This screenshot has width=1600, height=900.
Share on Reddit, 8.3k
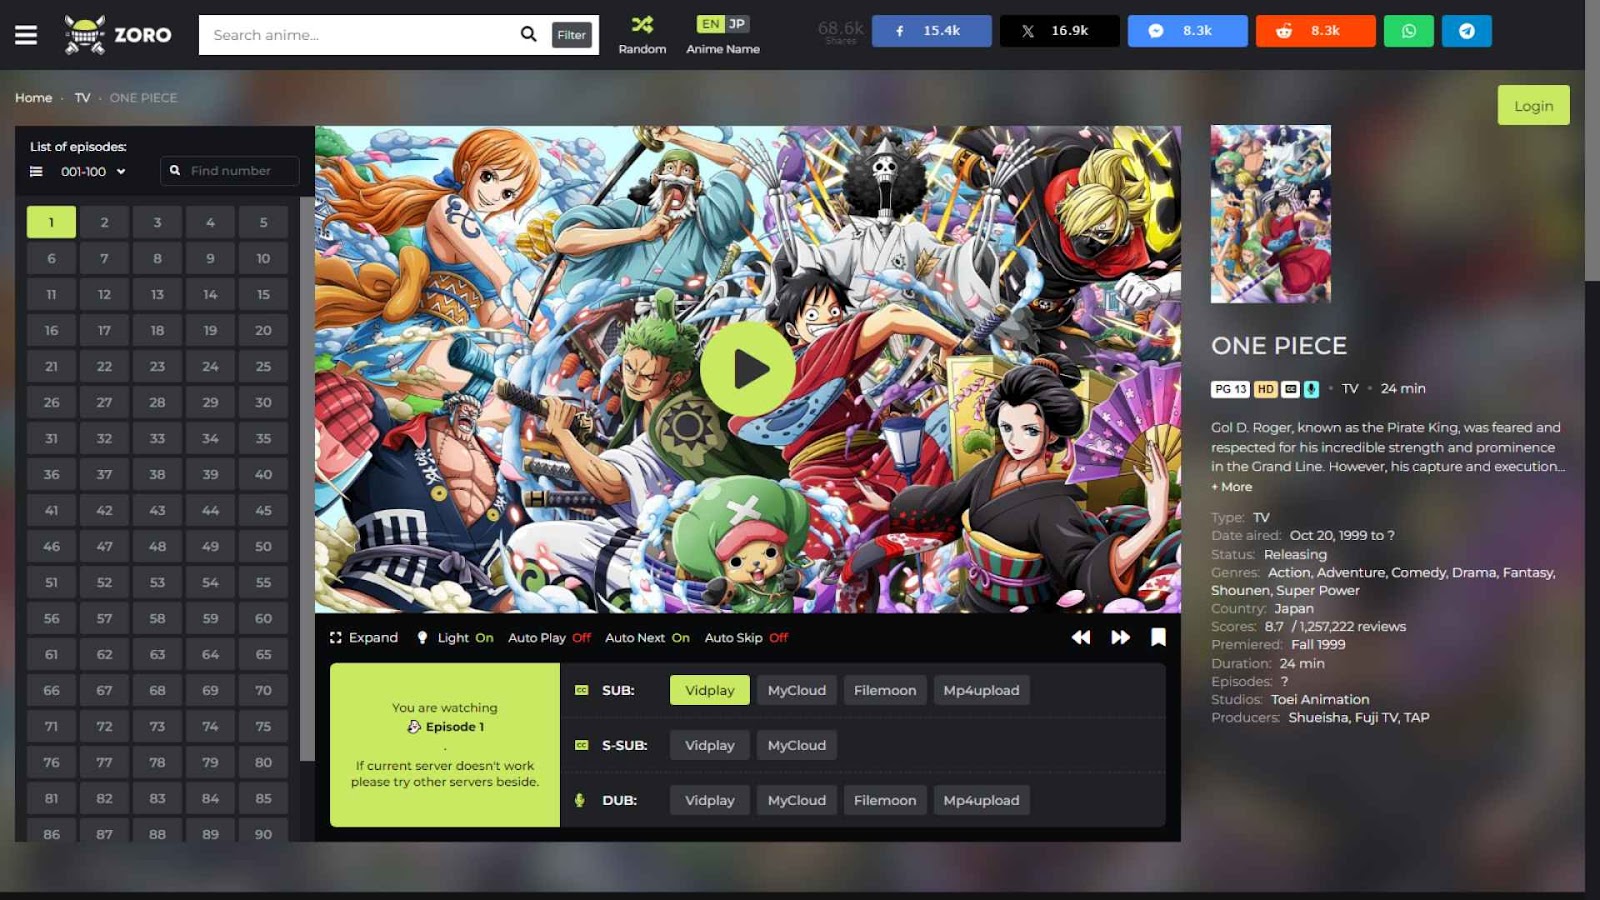1316,31
